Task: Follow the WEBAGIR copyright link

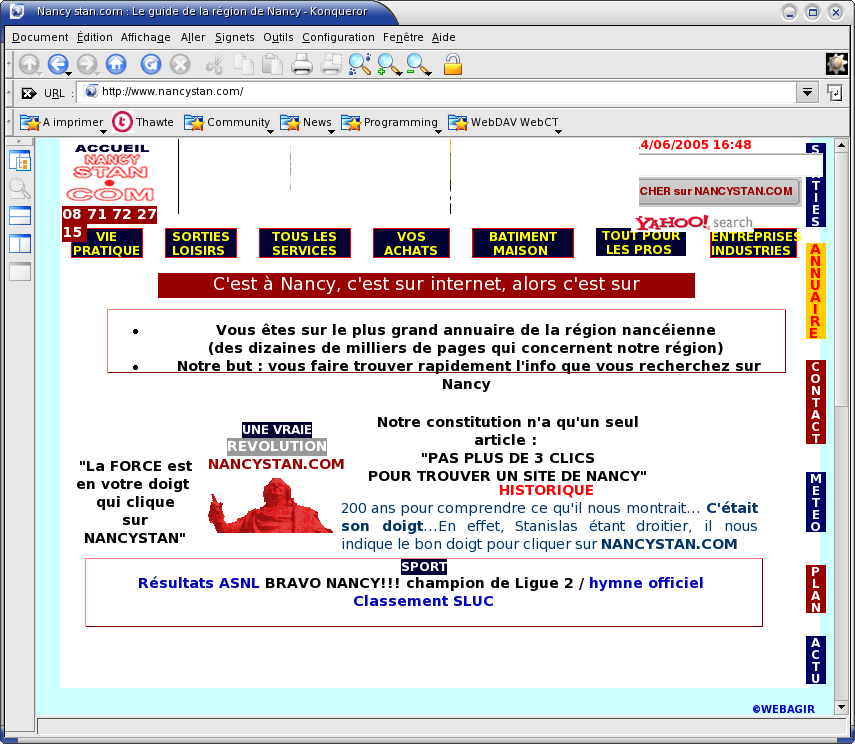Action: point(783,709)
